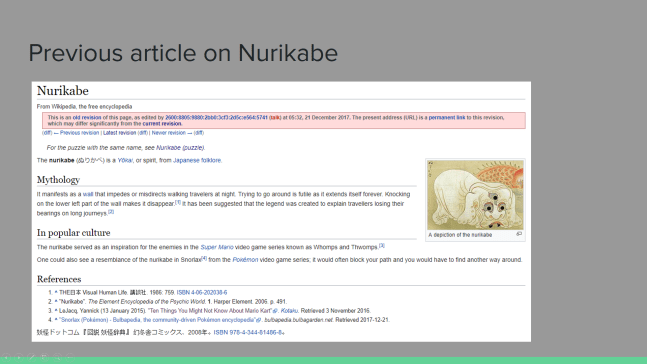Jump up from reference 1 caret

click(x=56, y=292)
